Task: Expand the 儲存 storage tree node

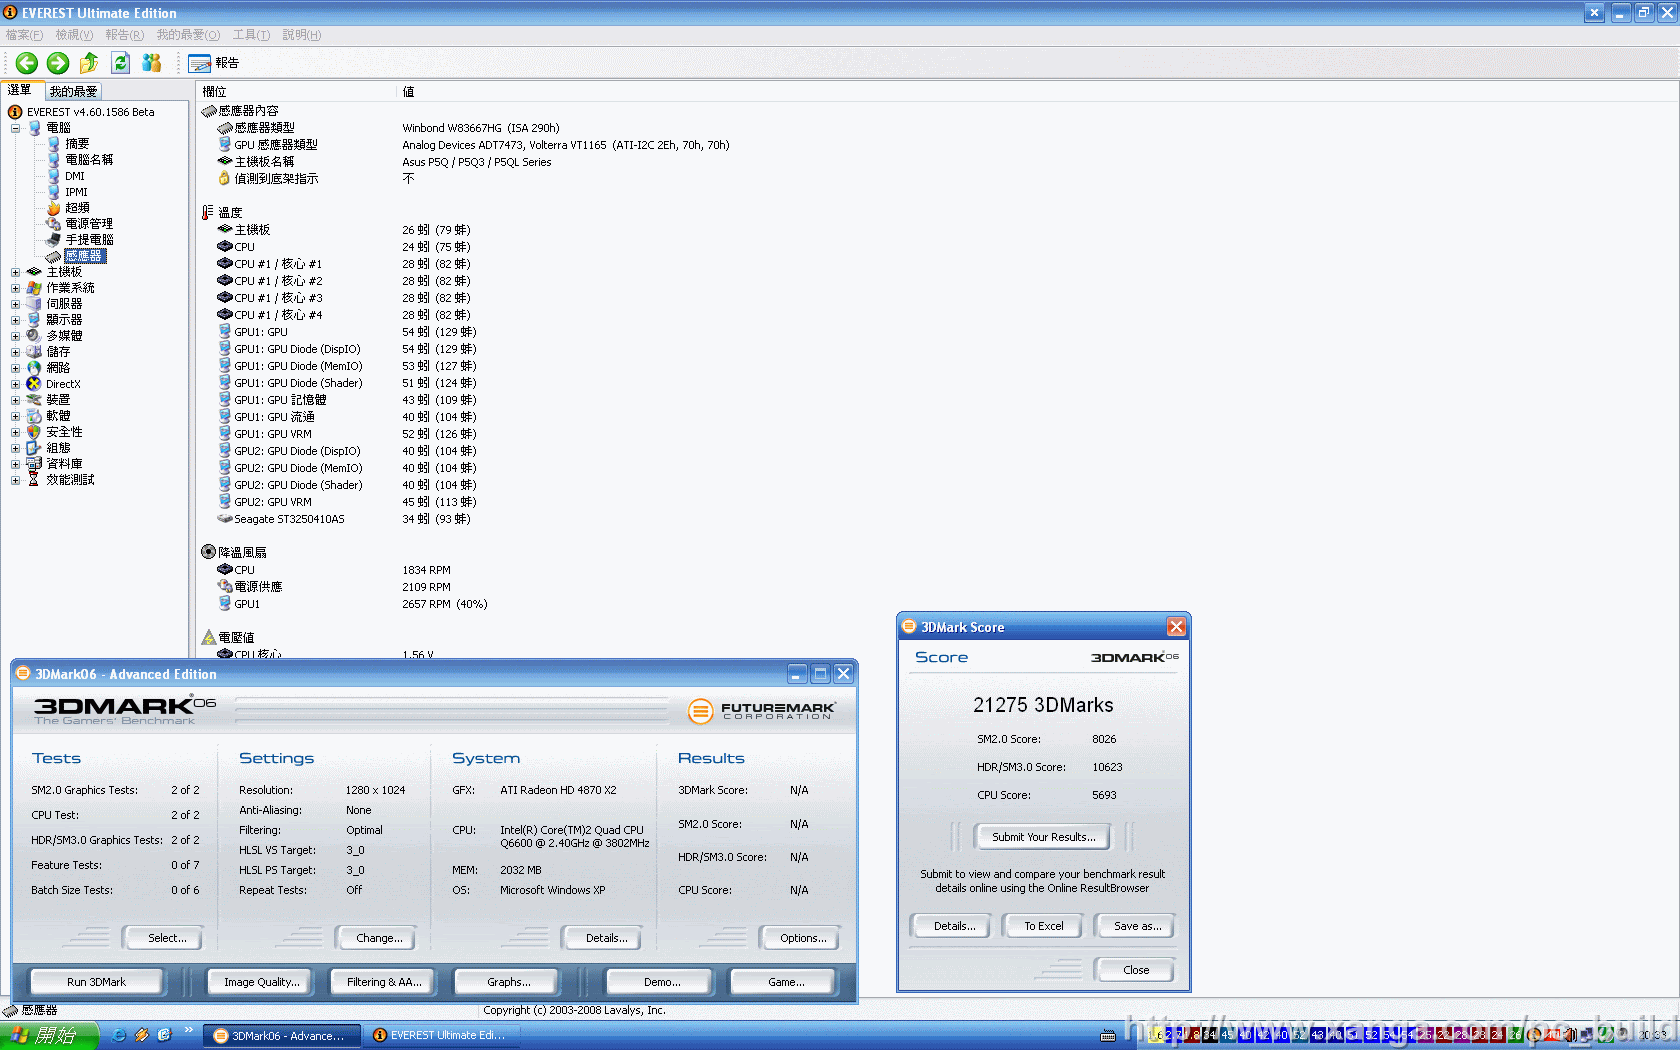Action: [15, 352]
